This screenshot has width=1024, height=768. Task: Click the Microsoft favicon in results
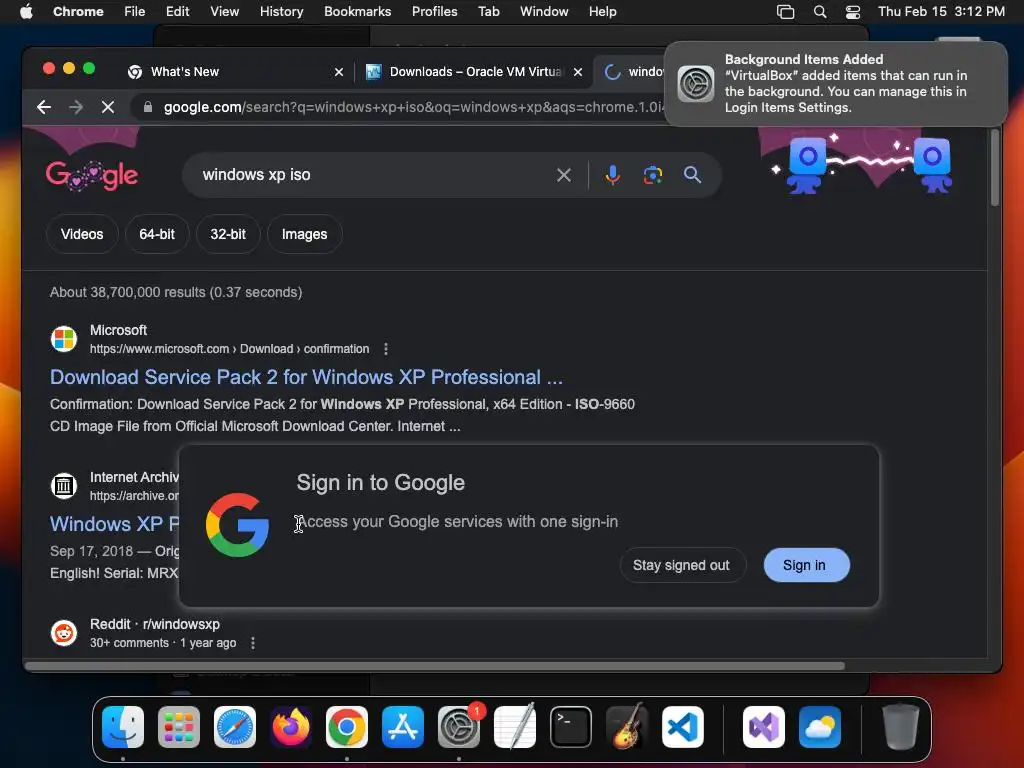(x=64, y=339)
